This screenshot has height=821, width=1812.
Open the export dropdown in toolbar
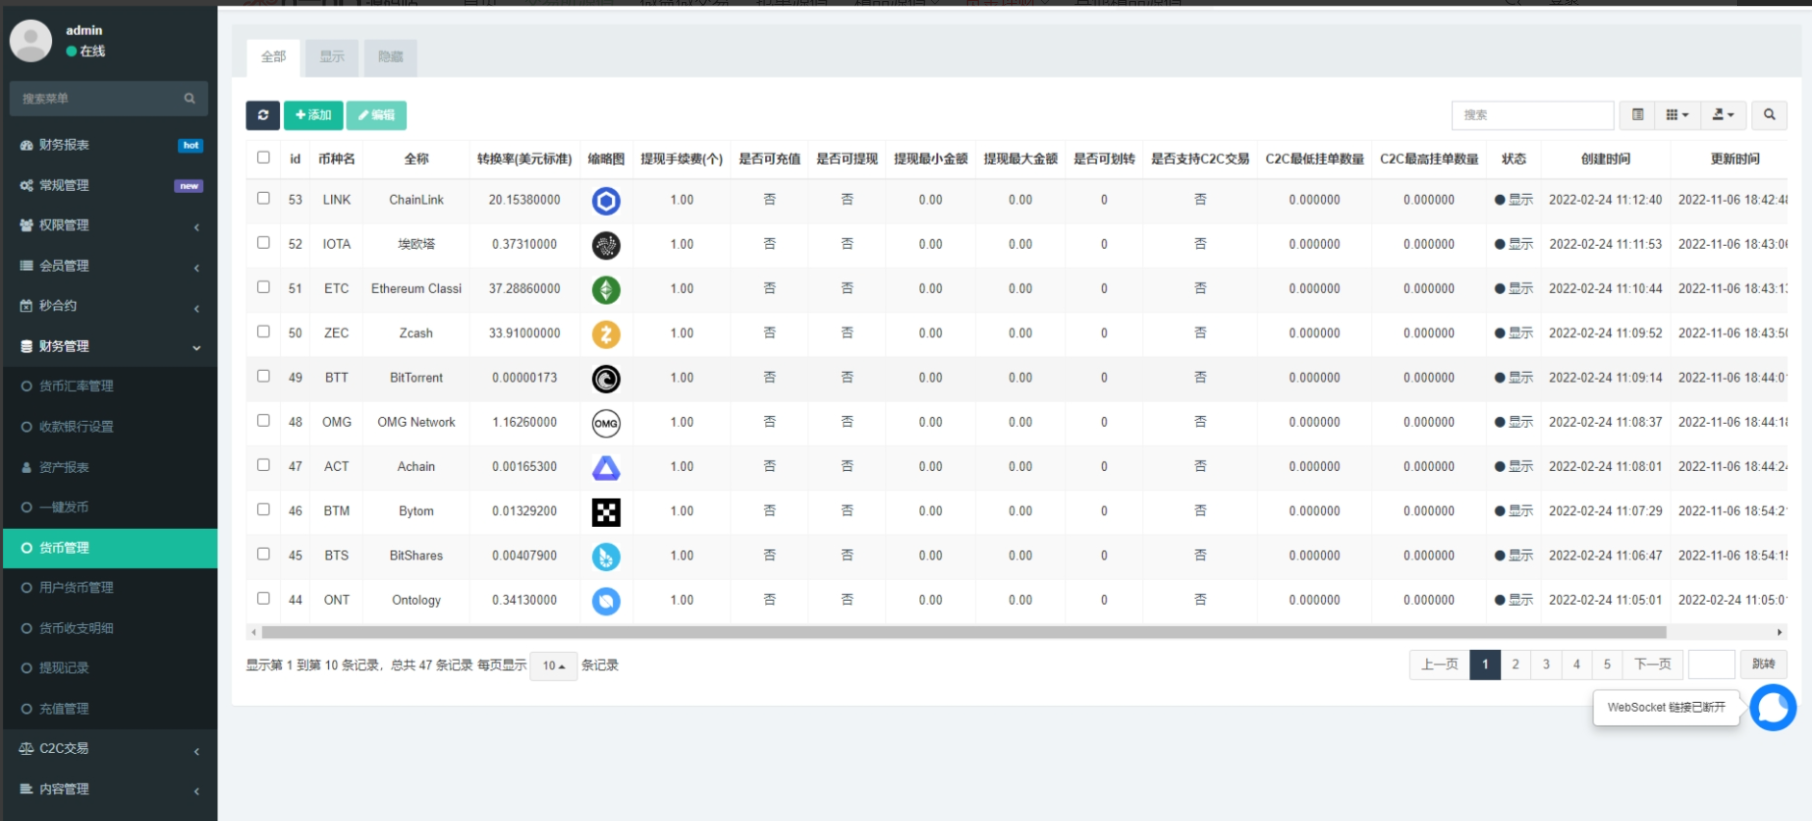[x=1723, y=115]
